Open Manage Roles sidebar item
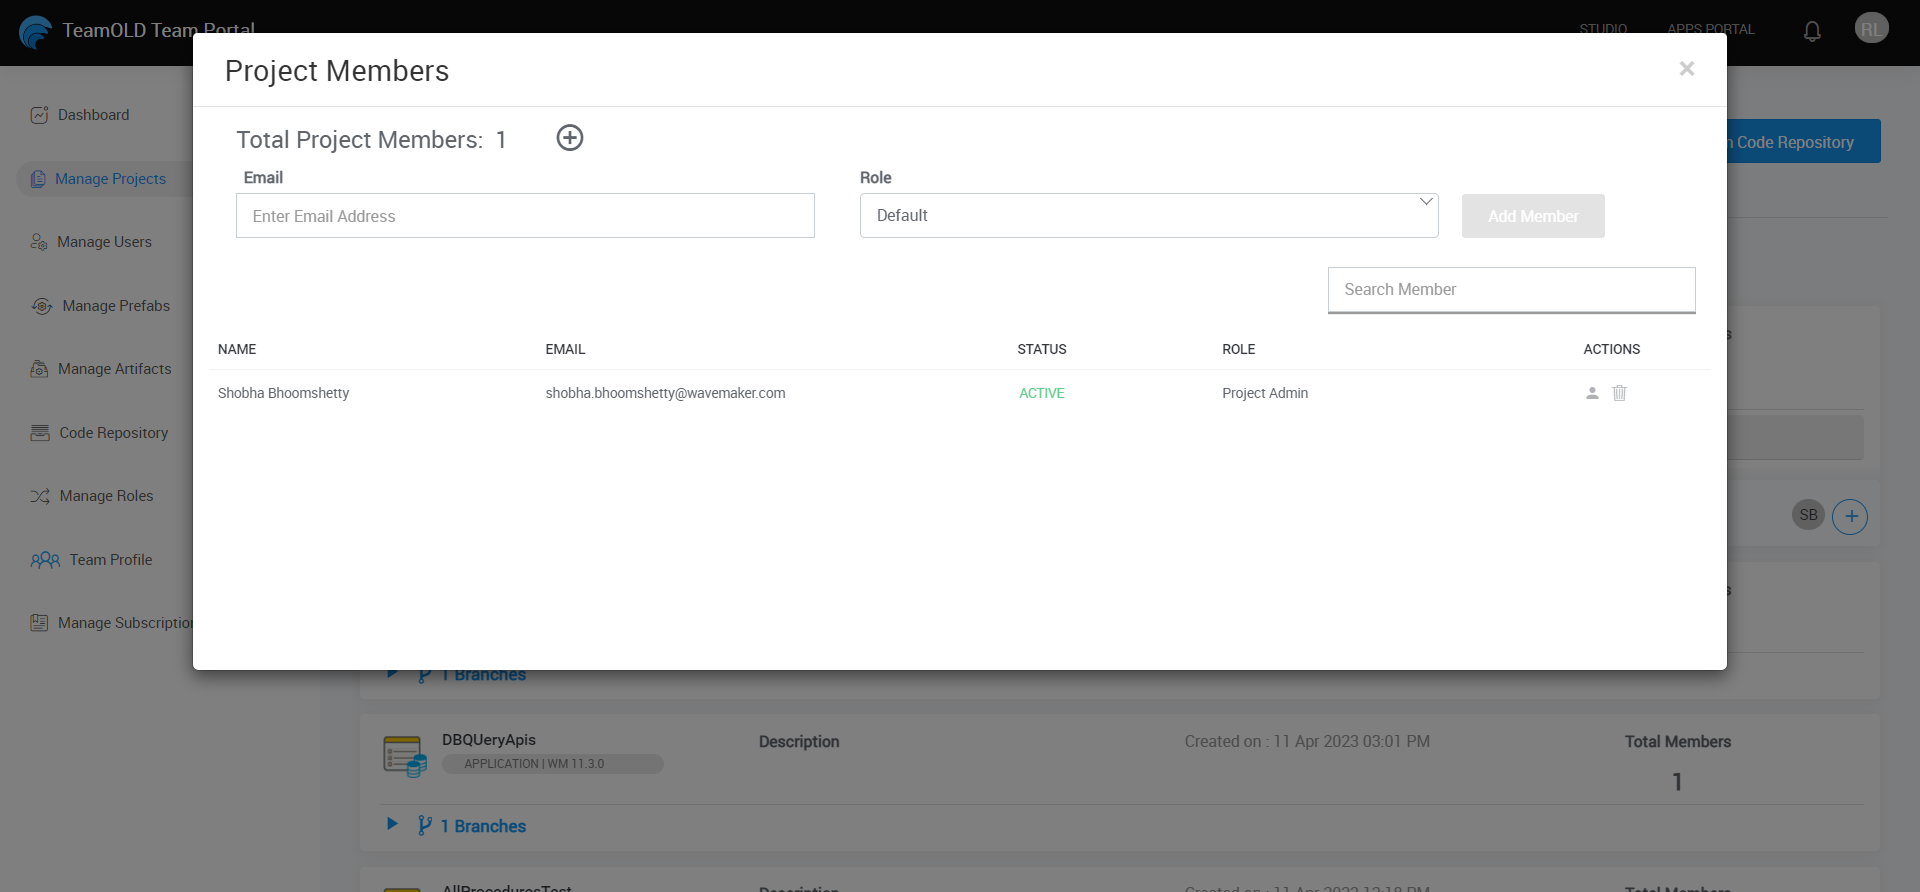Viewport: 1920px width, 892px height. (x=106, y=496)
